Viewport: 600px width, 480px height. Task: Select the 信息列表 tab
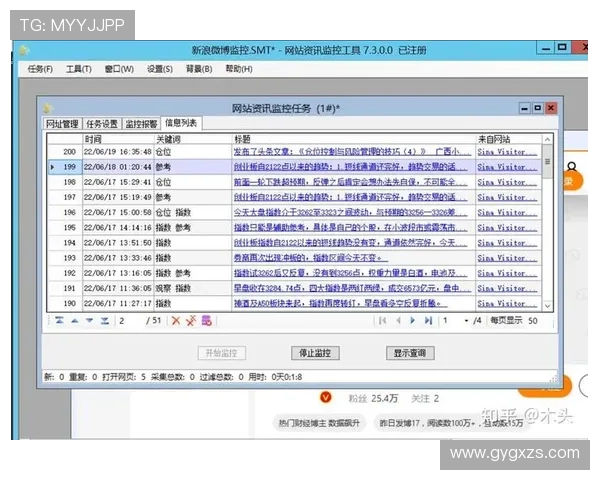[181, 123]
